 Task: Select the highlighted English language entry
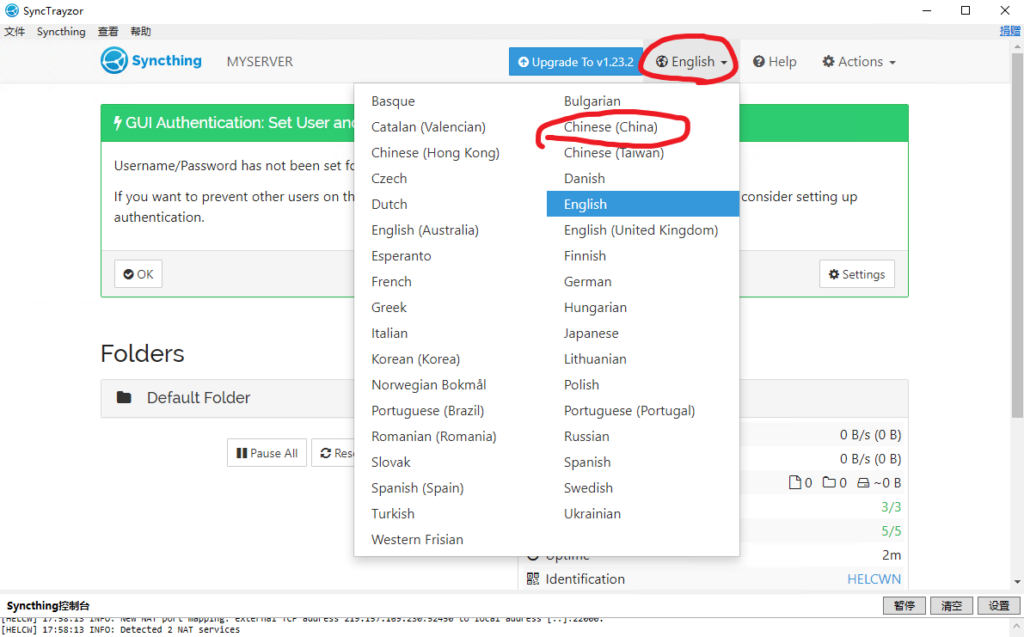click(643, 204)
